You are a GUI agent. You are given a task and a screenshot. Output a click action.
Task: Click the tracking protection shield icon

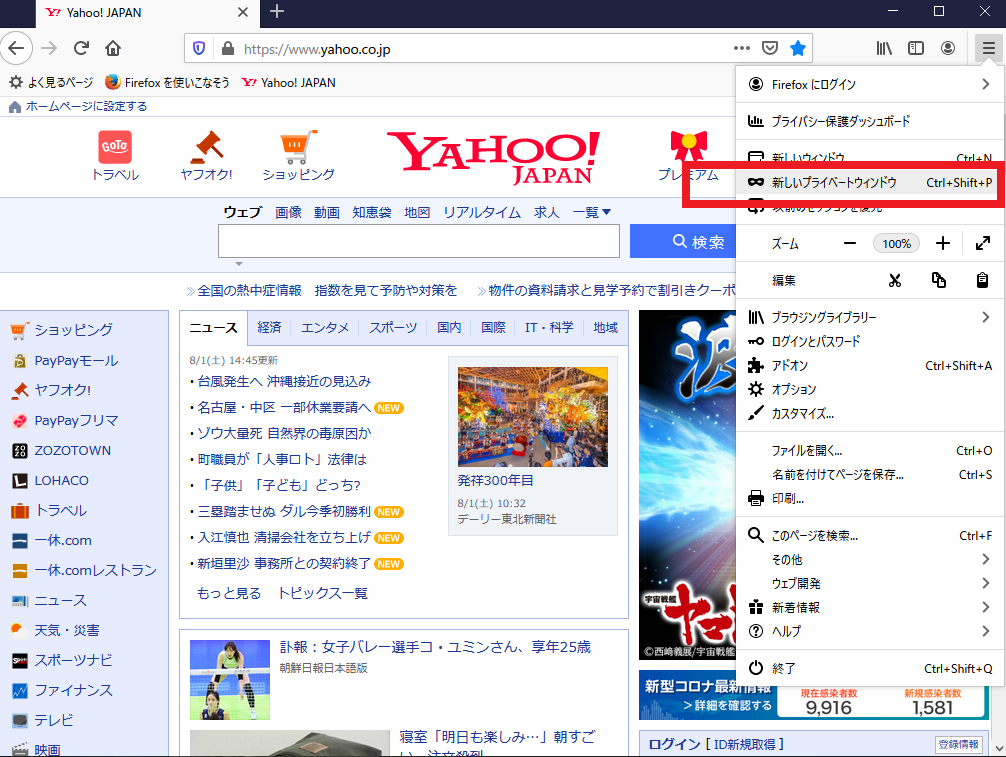point(199,49)
